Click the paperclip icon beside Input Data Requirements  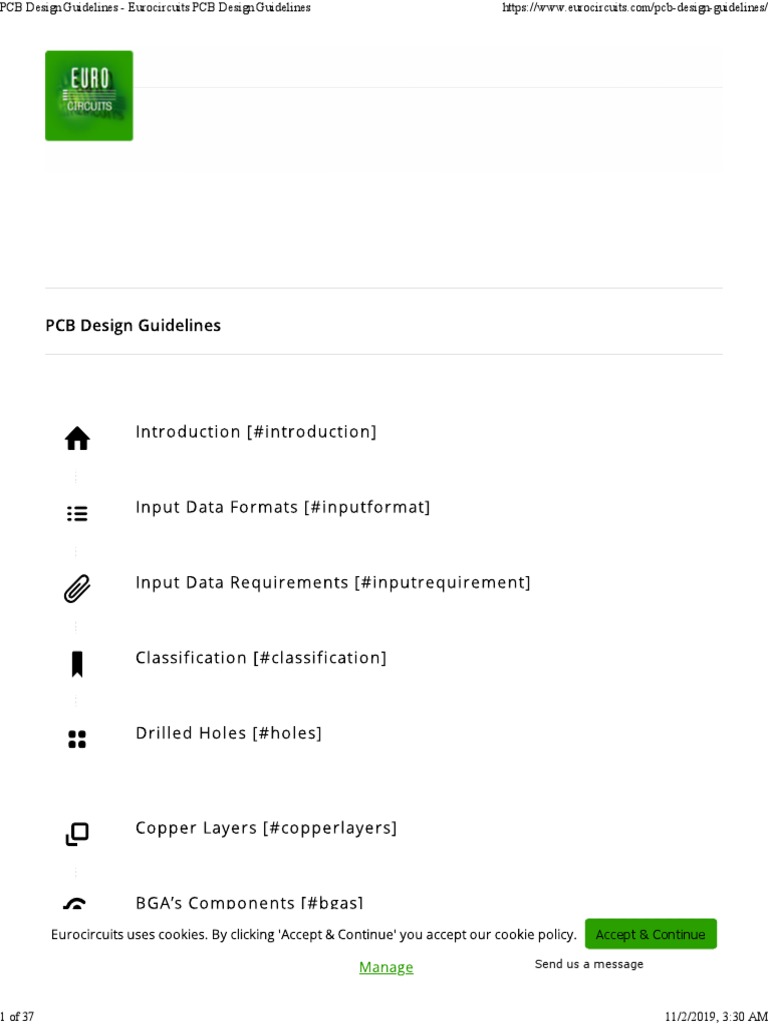click(x=77, y=589)
